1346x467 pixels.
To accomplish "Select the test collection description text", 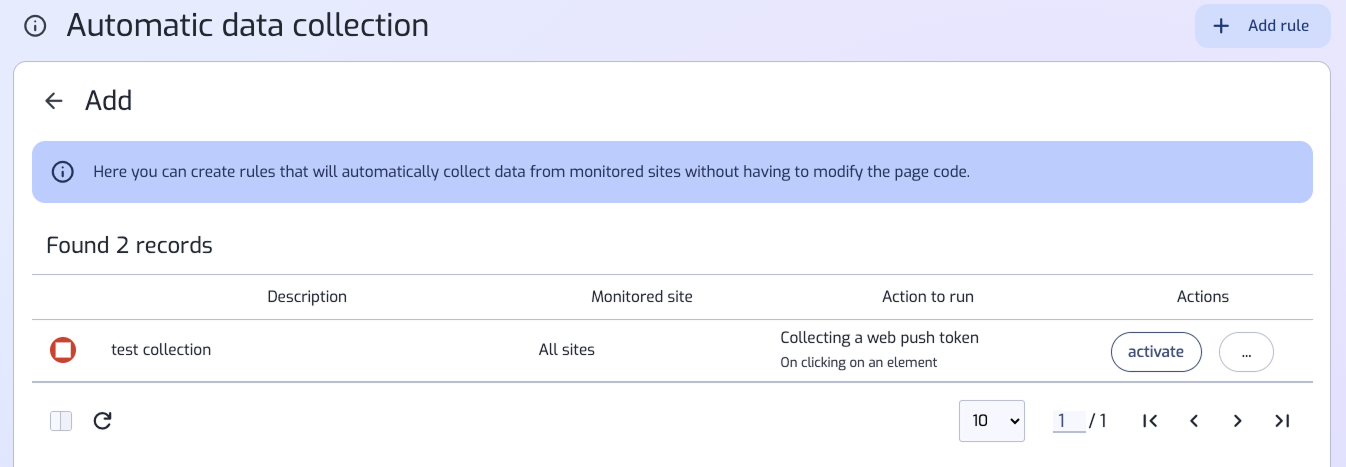I will [161, 350].
